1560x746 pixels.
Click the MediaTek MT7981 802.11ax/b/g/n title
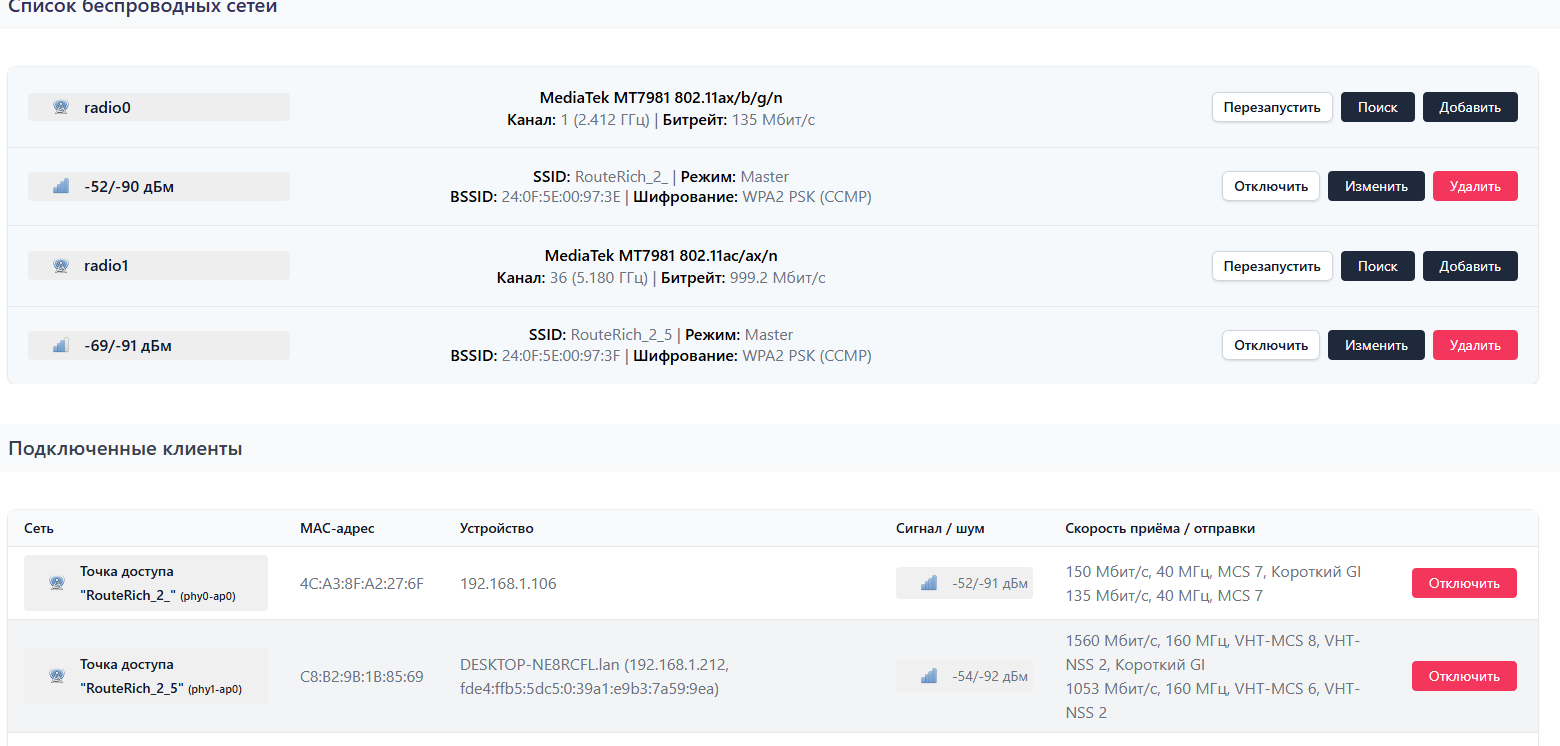pyautogui.click(x=661, y=97)
